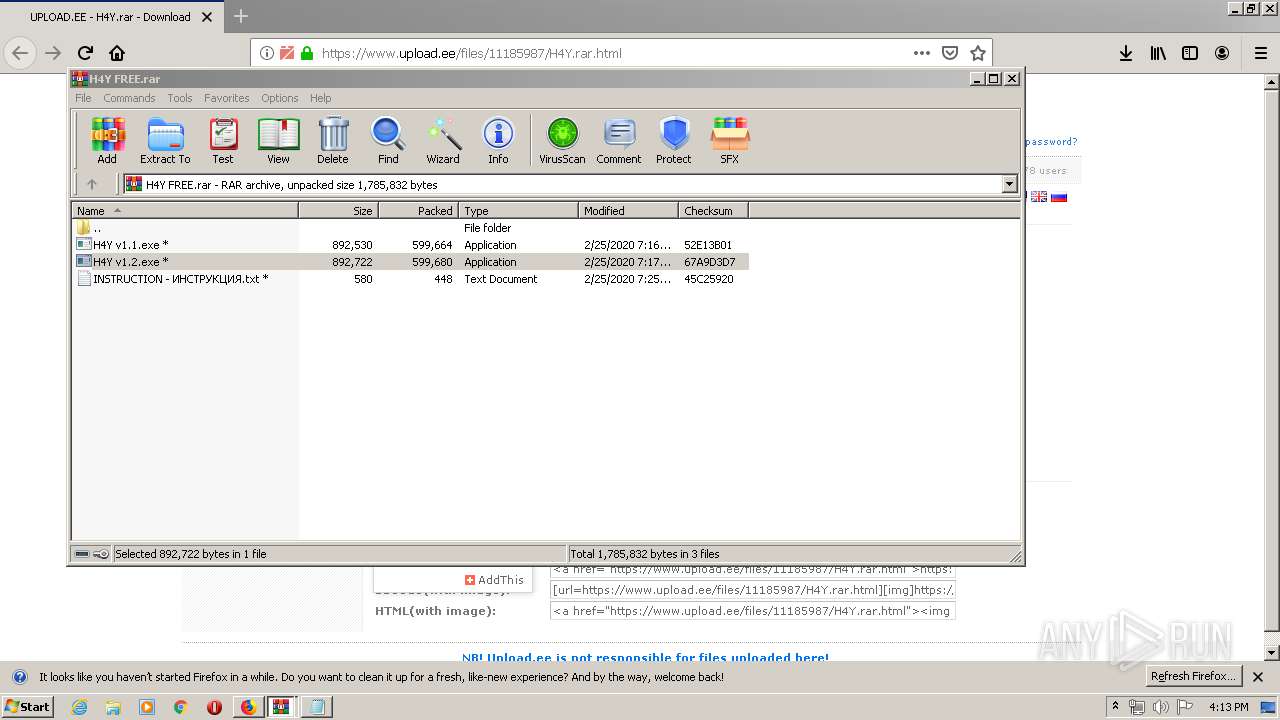Viewport: 1280px width, 720px height.
Task: Click the Delete trash can icon
Action: [x=333, y=140]
